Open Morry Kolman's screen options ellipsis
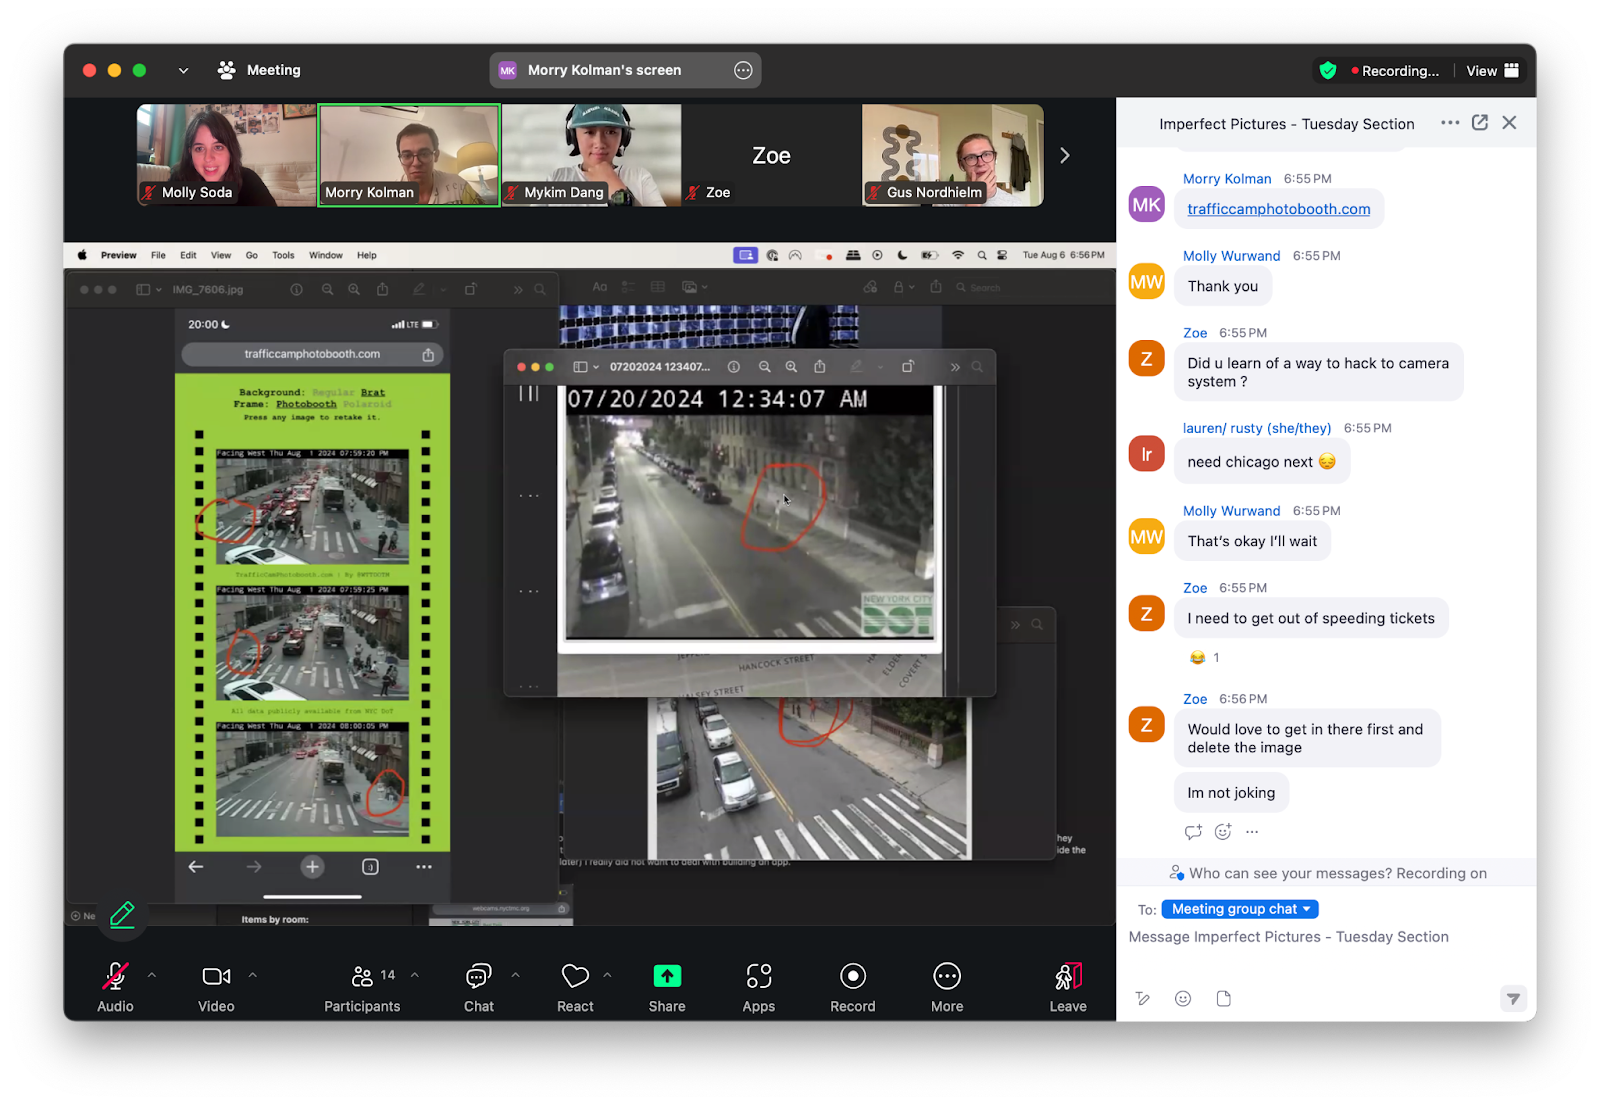1600x1105 pixels. pos(743,70)
